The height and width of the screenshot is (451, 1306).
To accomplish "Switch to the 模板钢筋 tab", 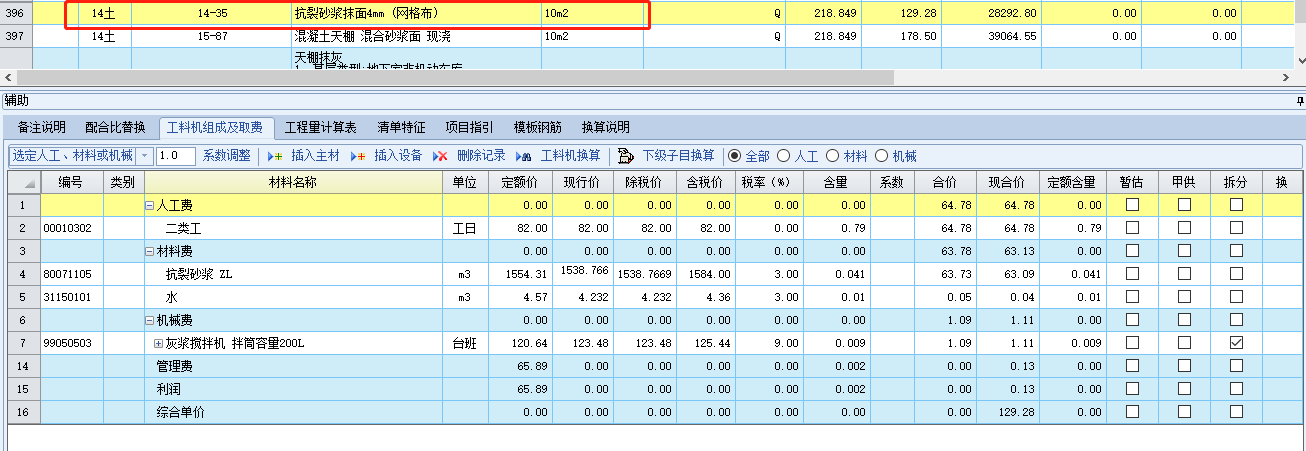I will (538, 128).
